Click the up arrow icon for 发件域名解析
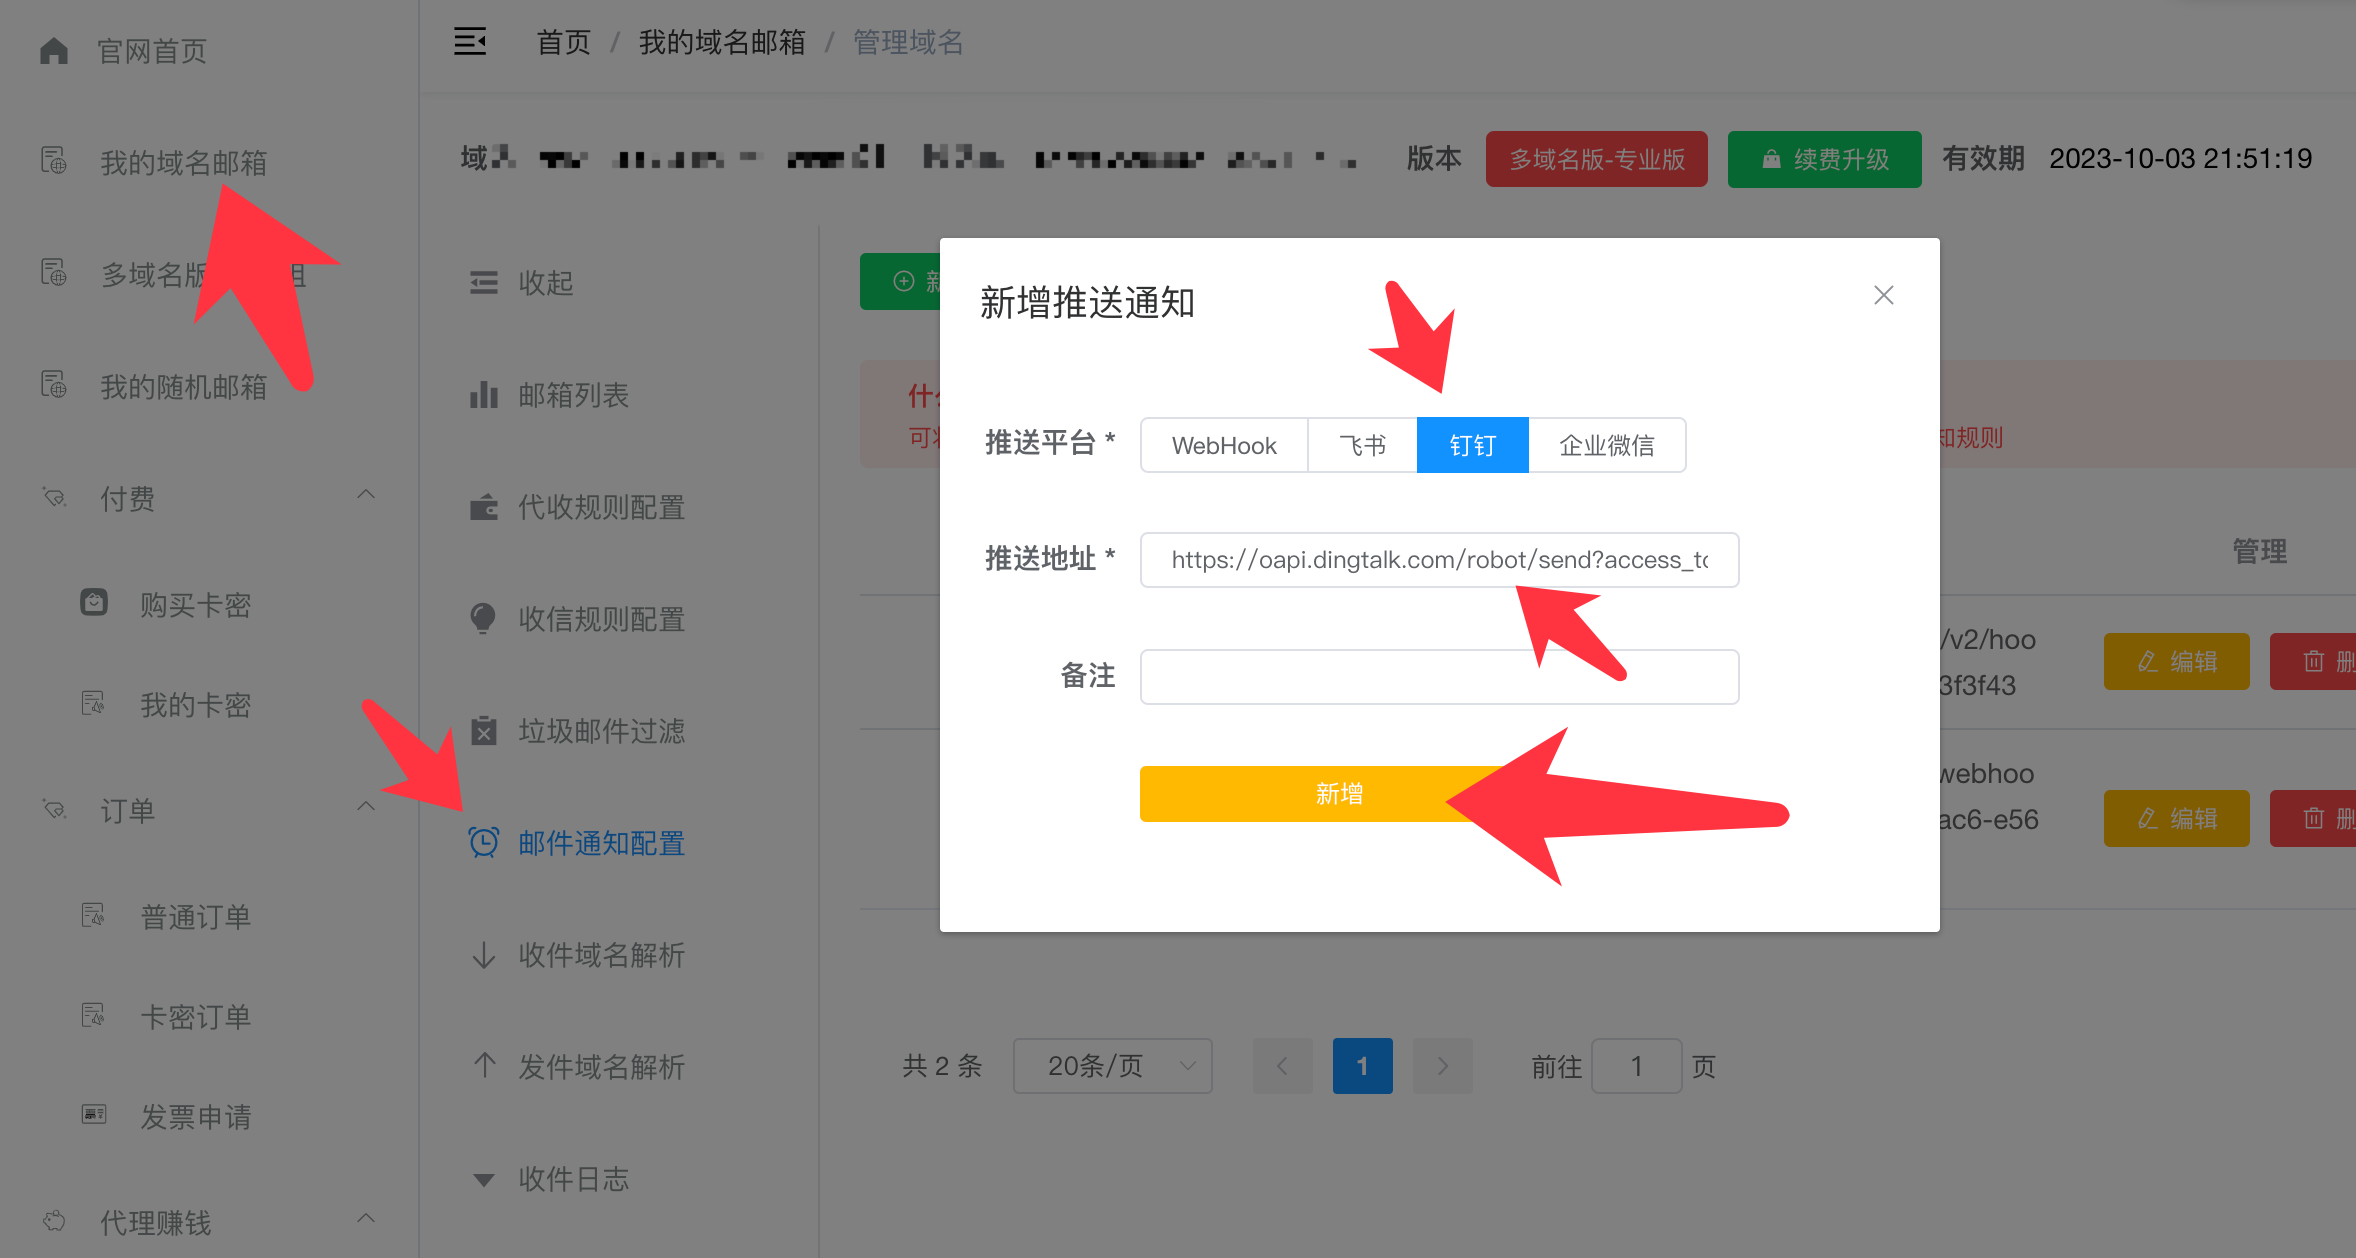This screenshot has height=1258, width=2356. (484, 1065)
